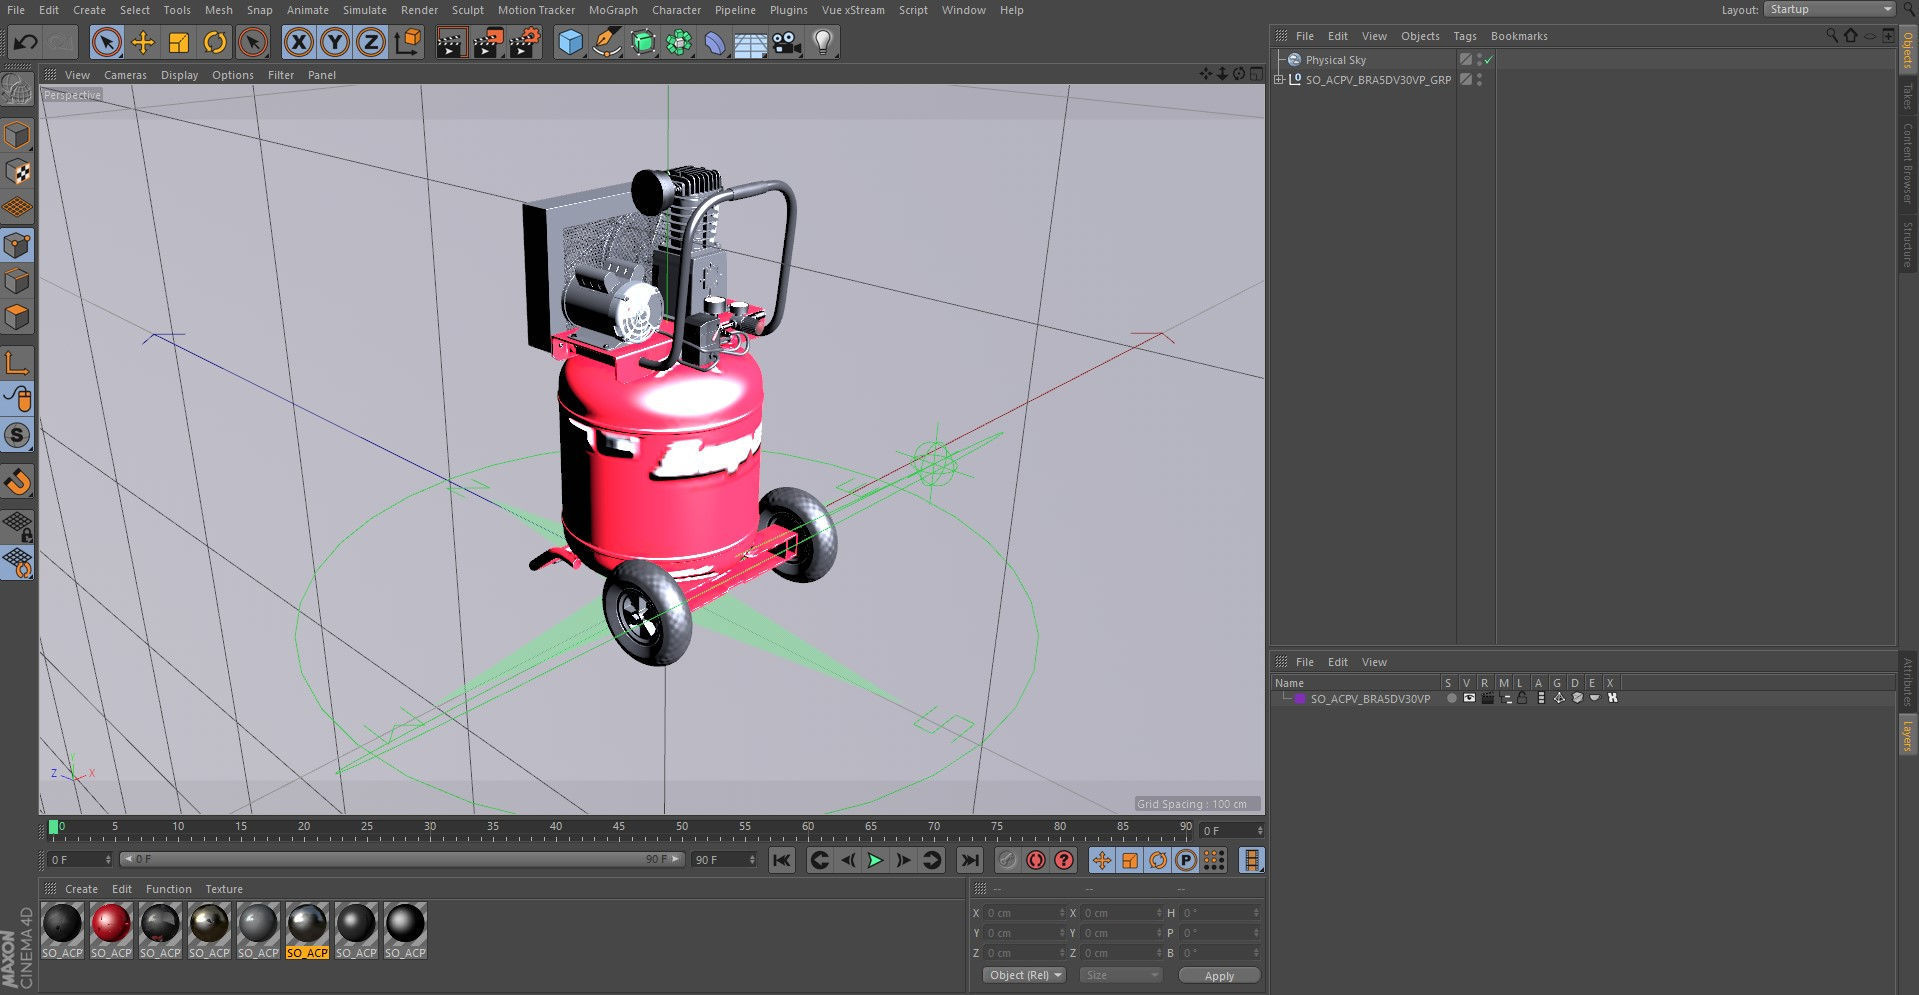This screenshot has width=1919, height=995.
Task: Open the Size mode dropdown
Action: [1120, 975]
